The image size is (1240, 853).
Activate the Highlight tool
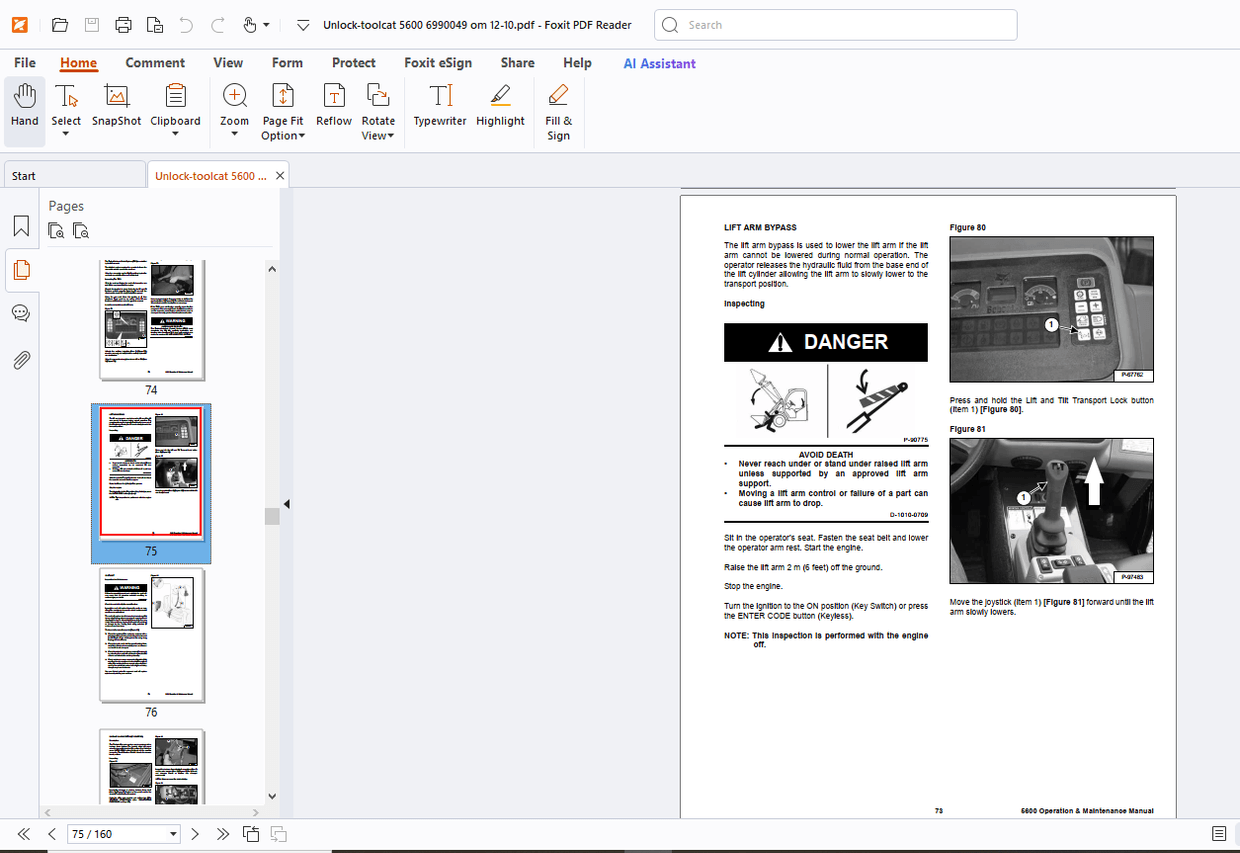[500, 97]
